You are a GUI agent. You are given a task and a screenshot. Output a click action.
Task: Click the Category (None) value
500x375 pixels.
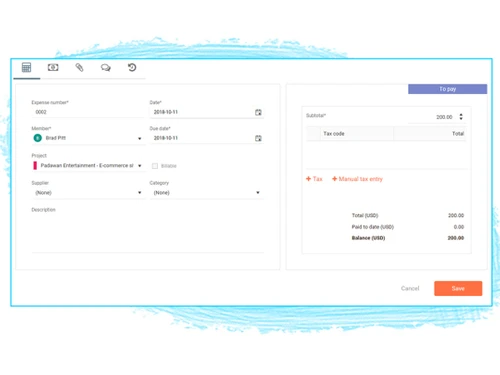[x=162, y=193]
